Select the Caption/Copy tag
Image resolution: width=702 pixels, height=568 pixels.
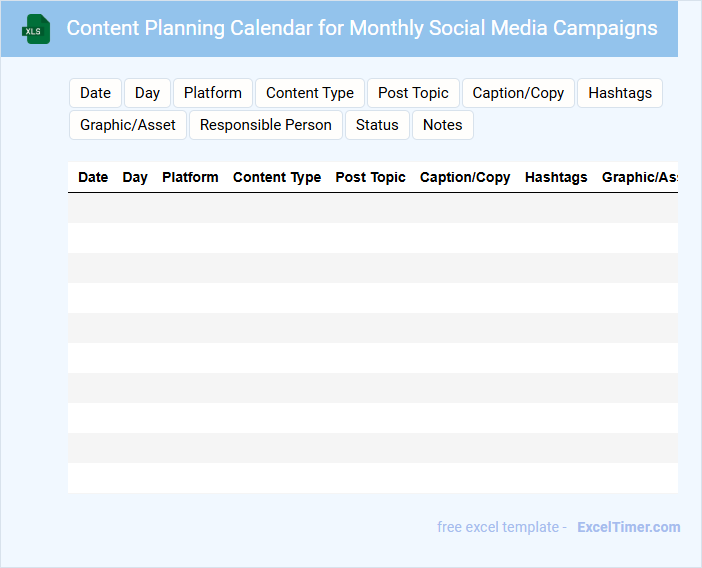[x=518, y=93]
